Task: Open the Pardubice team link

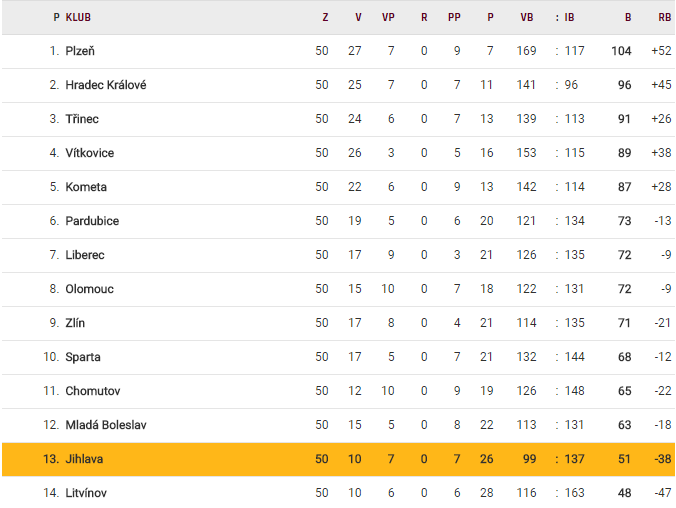Action: (x=92, y=221)
